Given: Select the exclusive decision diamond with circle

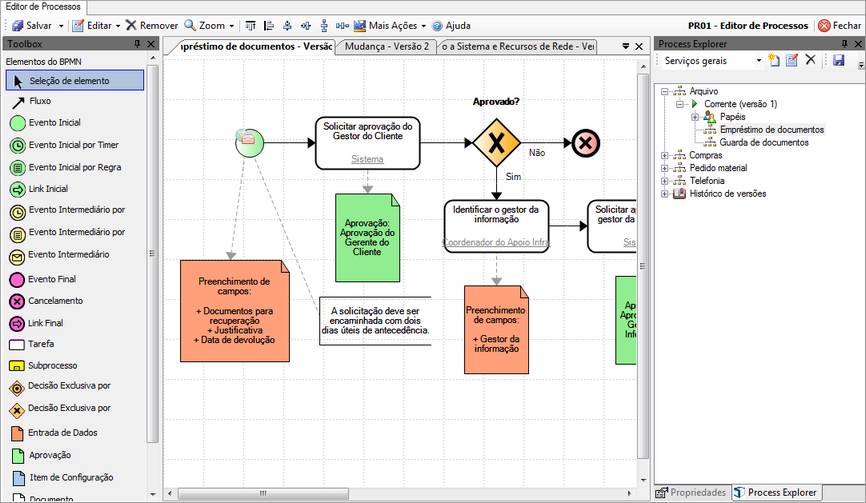Looking at the screenshot, I should pos(60,386).
